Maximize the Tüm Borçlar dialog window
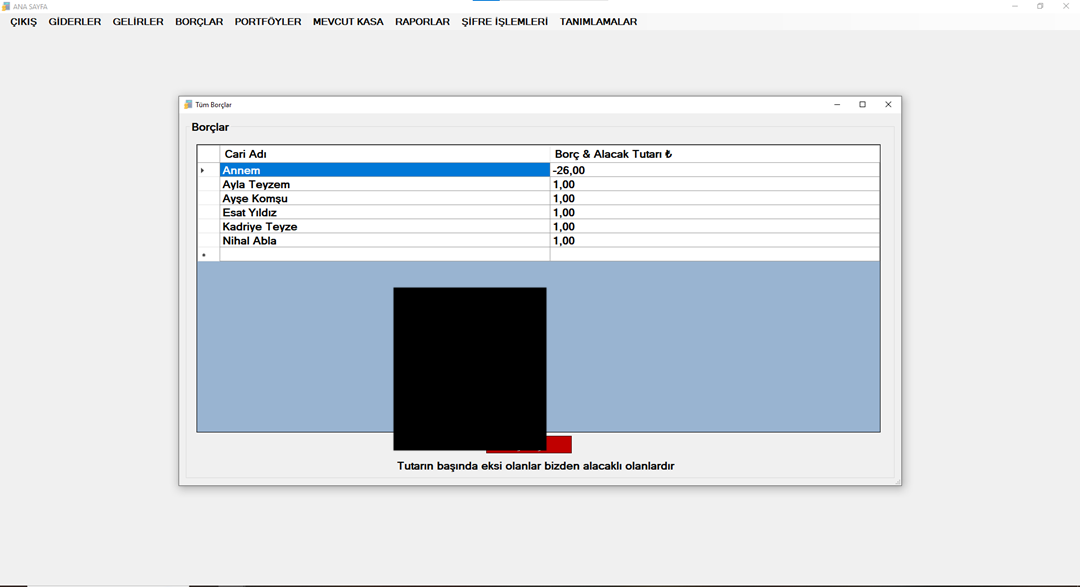 point(862,105)
